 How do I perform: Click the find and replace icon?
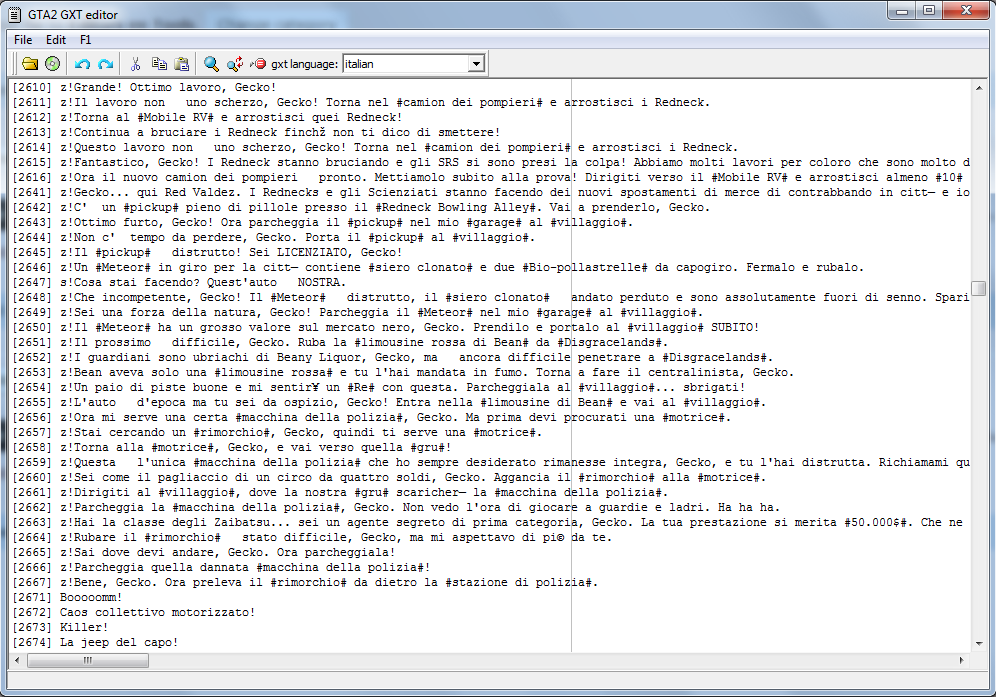click(235, 64)
